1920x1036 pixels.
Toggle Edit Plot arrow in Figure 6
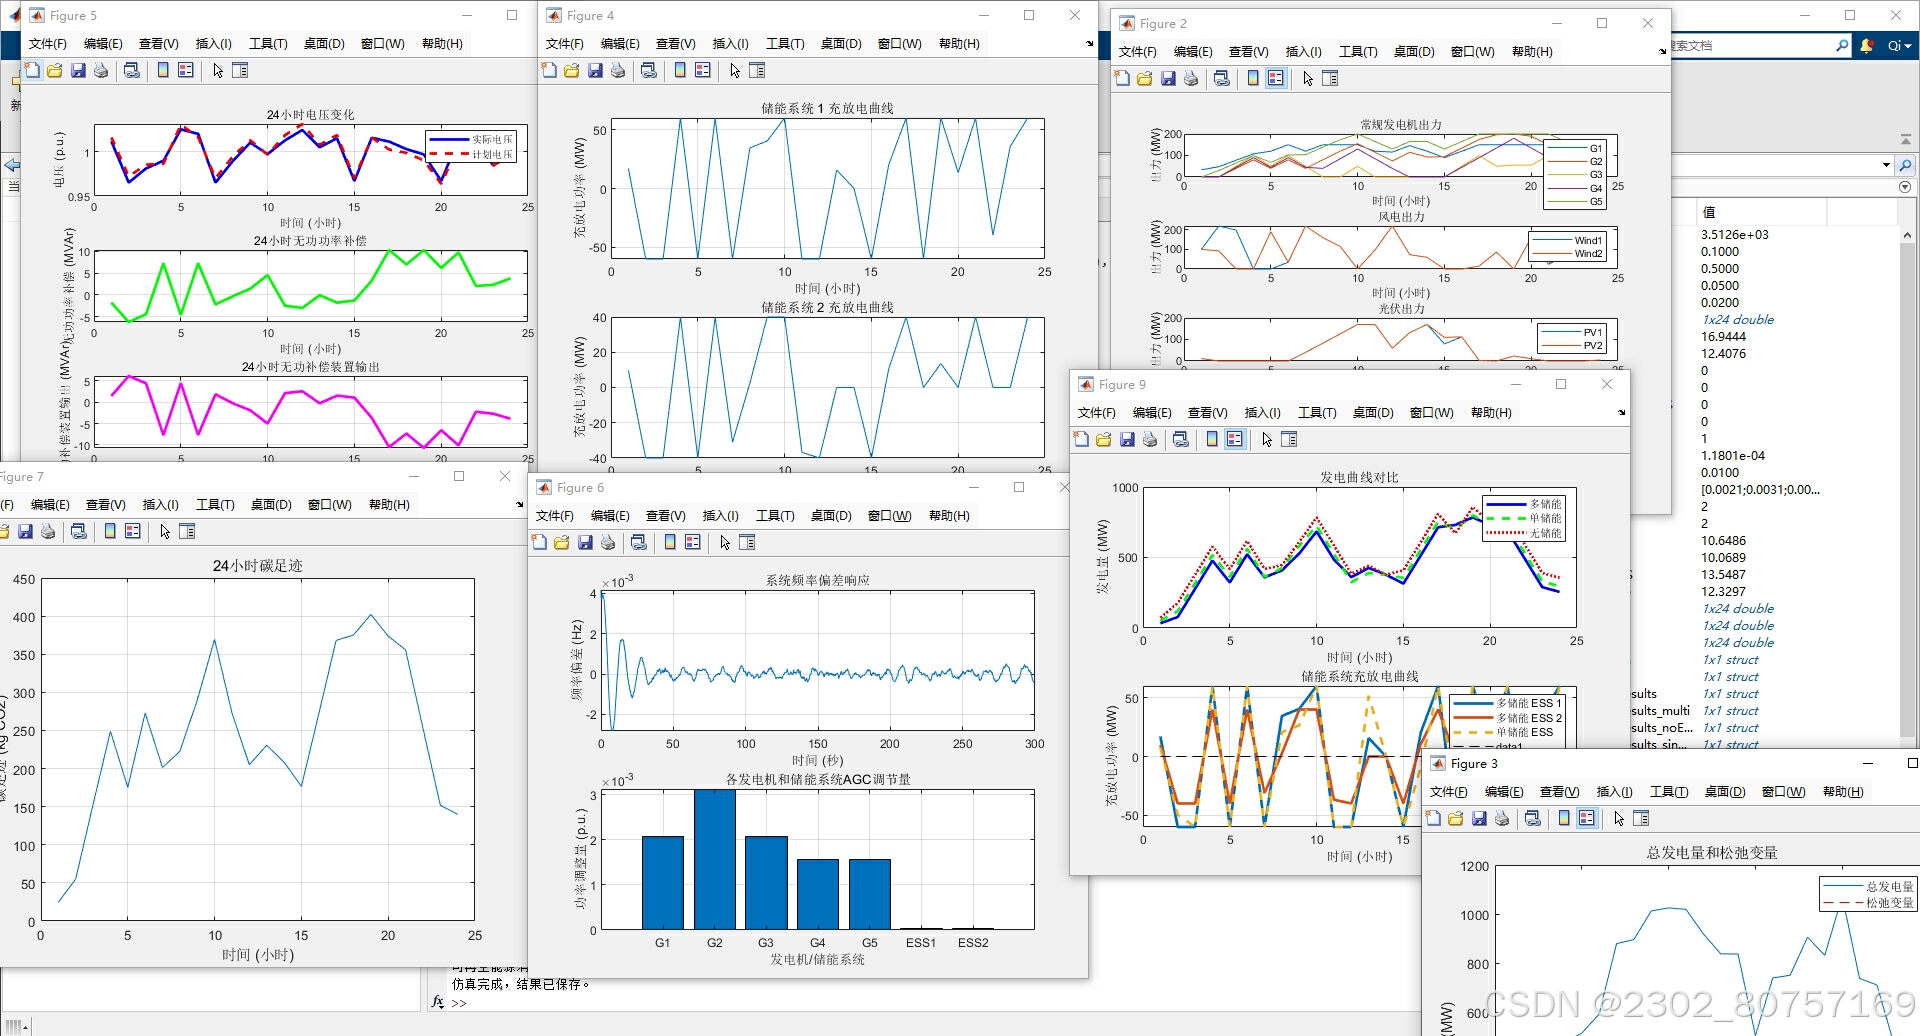(725, 542)
